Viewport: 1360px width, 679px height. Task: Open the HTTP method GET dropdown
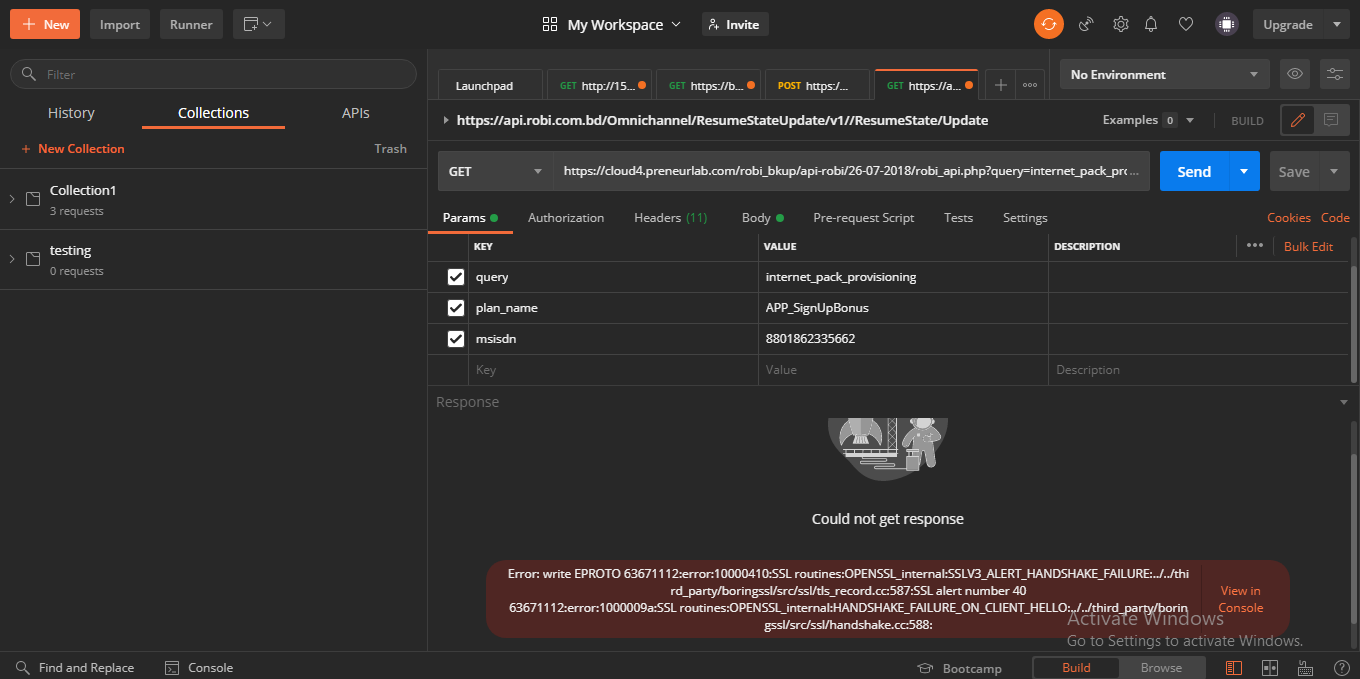496,171
